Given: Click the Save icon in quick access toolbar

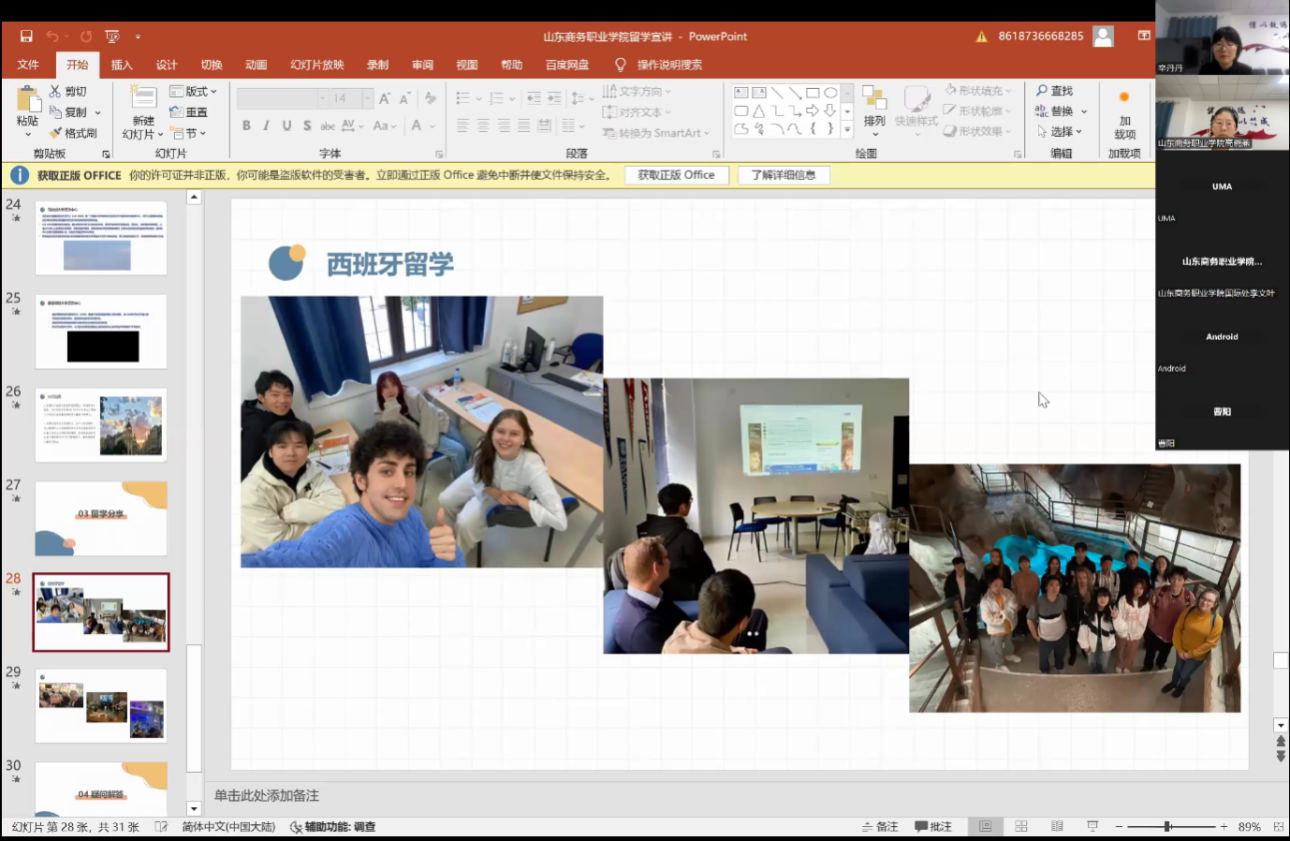Looking at the screenshot, I should (26, 37).
